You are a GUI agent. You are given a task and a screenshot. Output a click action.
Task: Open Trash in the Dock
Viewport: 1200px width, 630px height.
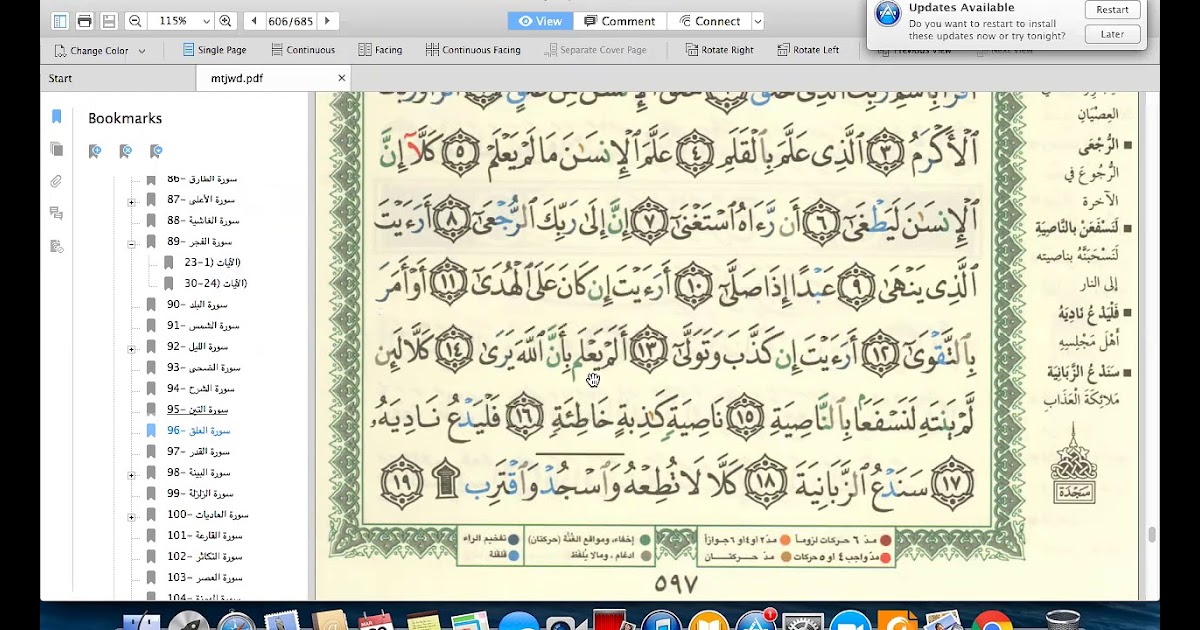click(x=1063, y=620)
